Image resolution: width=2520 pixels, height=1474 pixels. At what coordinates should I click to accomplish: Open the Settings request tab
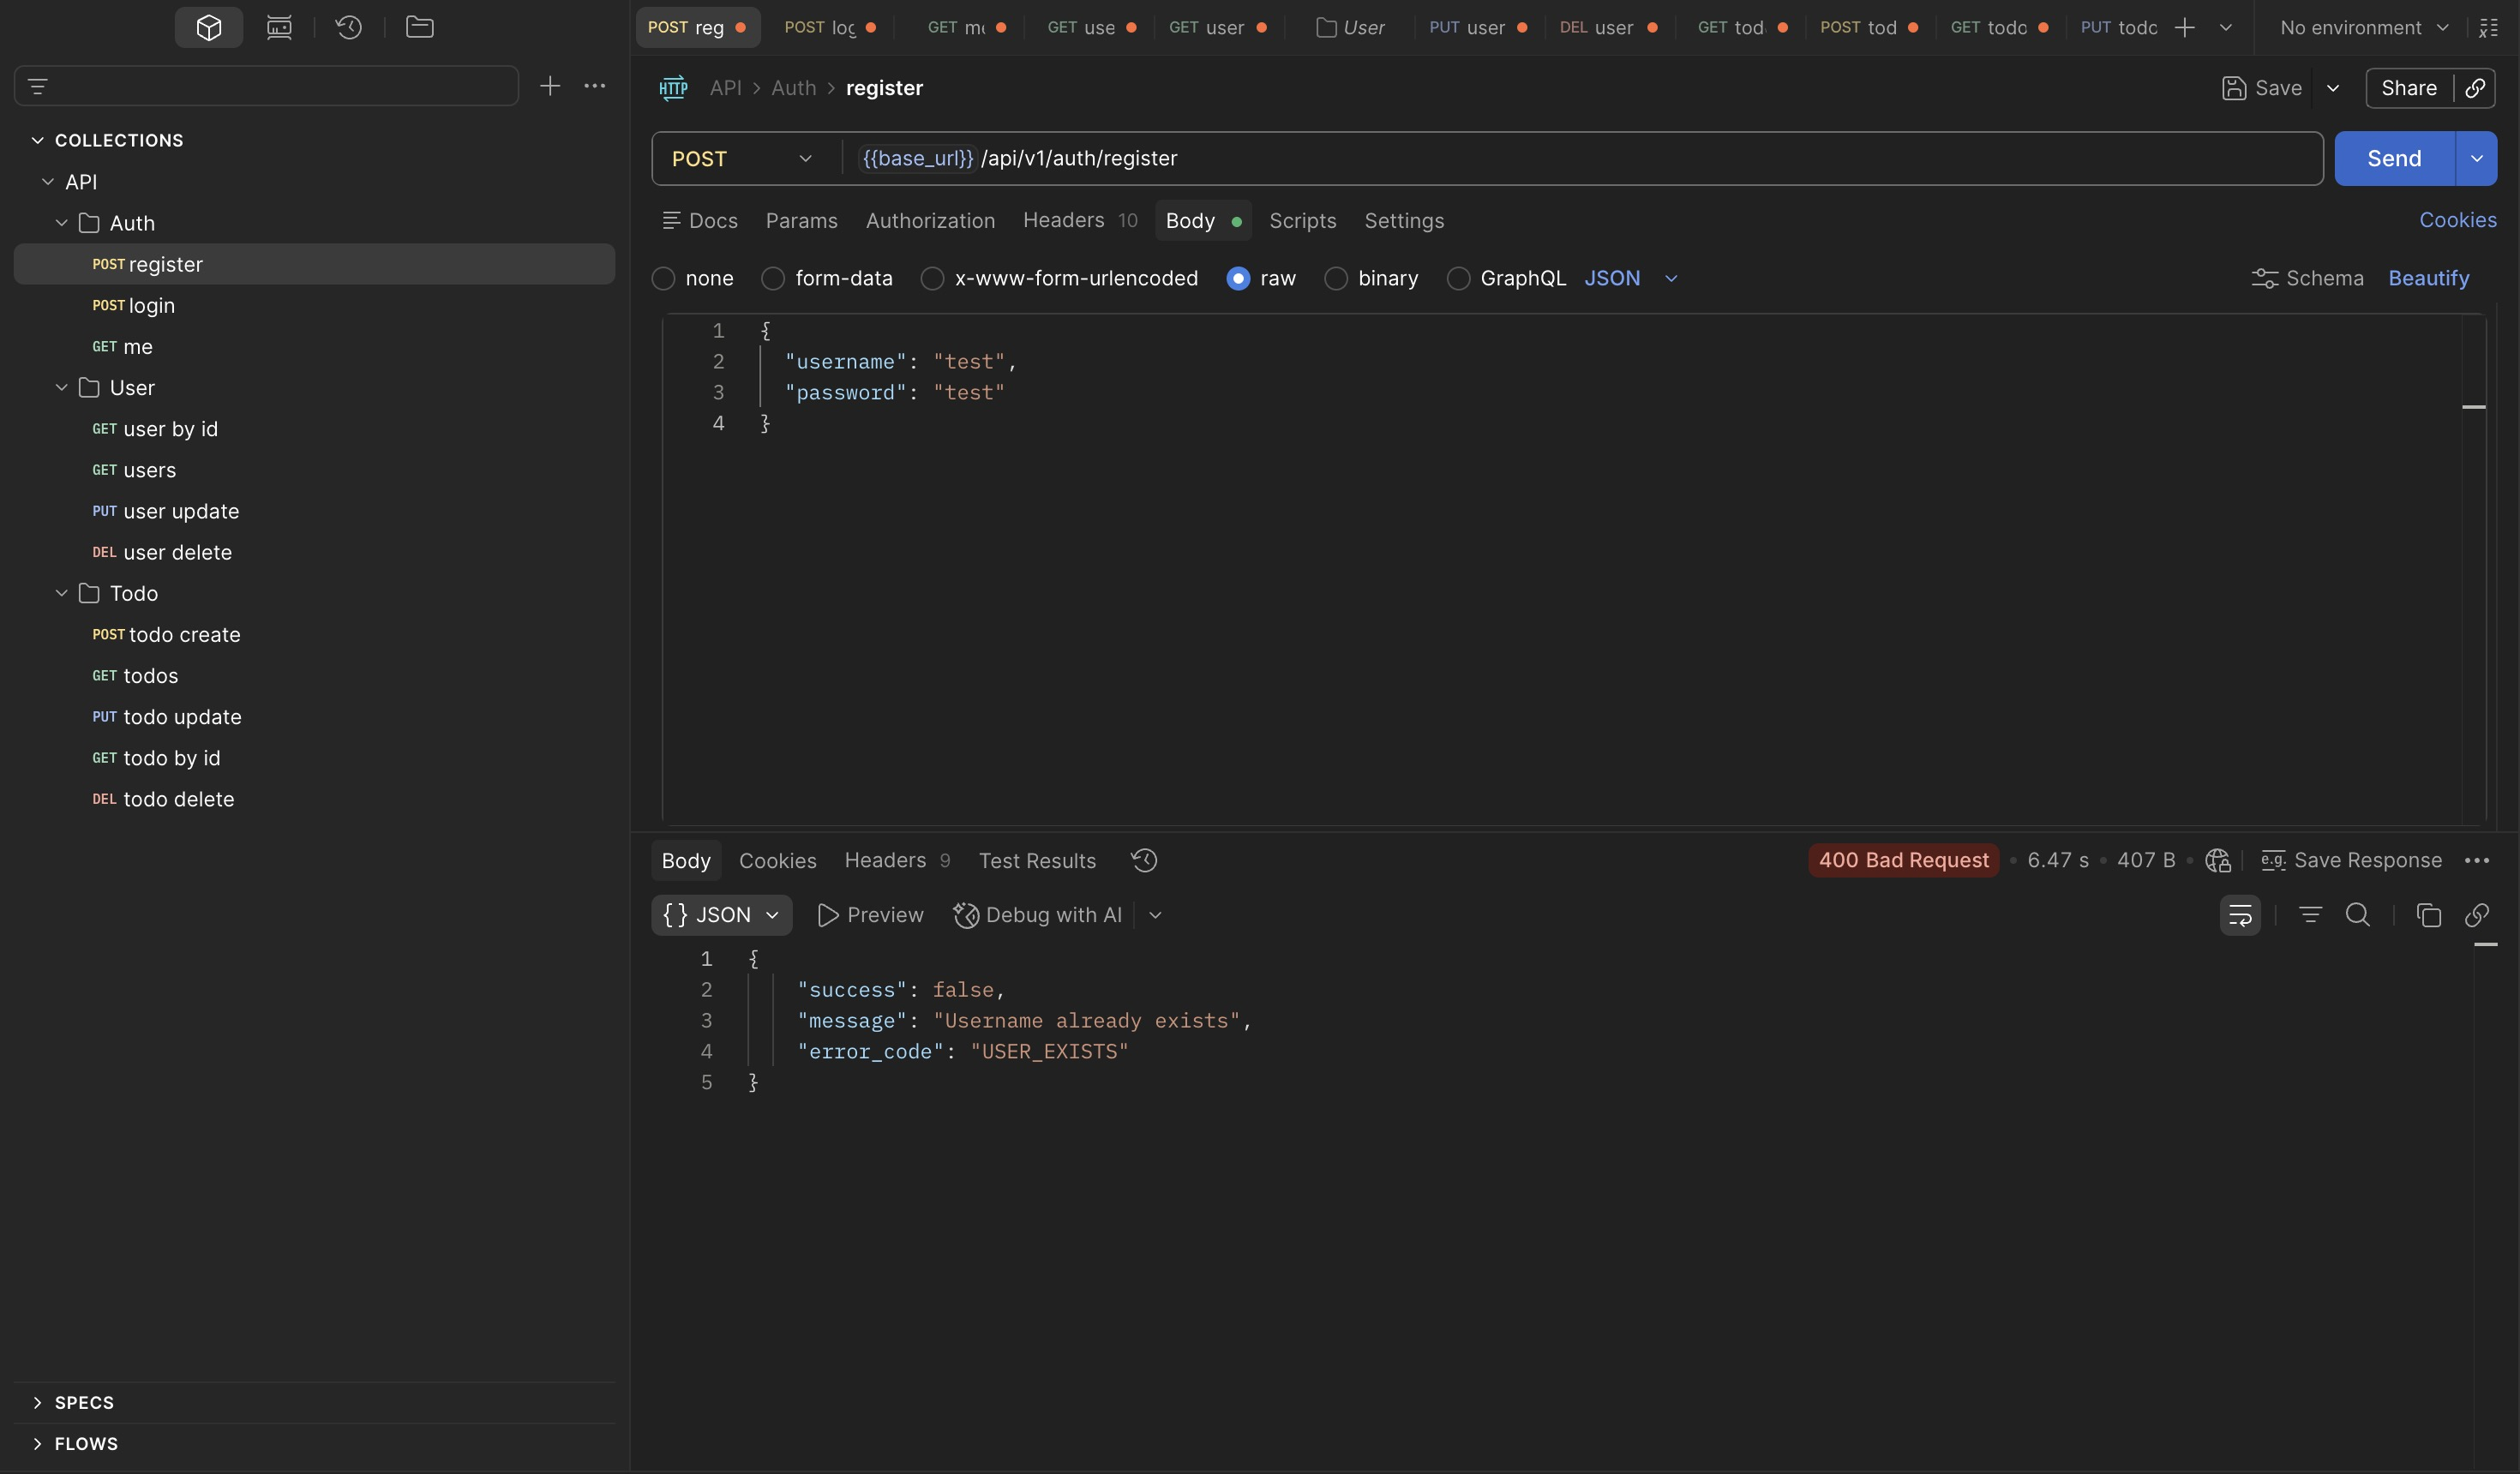coord(1404,220)
